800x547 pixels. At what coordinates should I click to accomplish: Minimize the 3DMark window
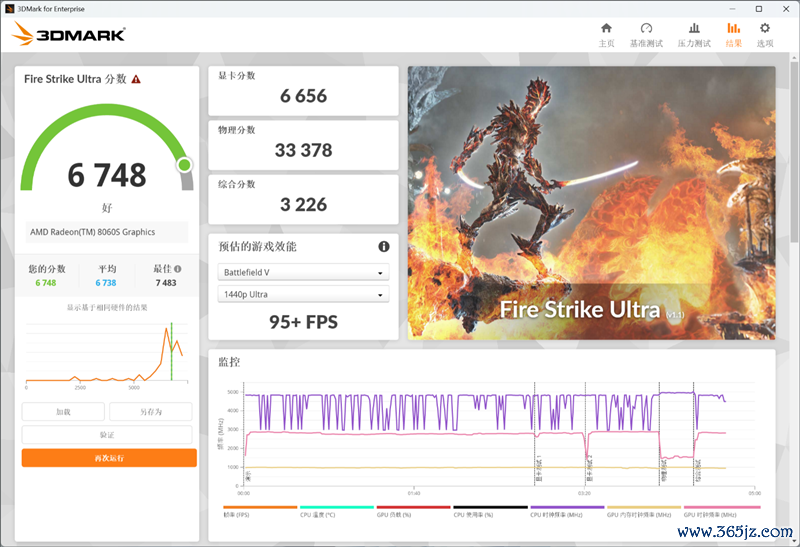point(732,9)
